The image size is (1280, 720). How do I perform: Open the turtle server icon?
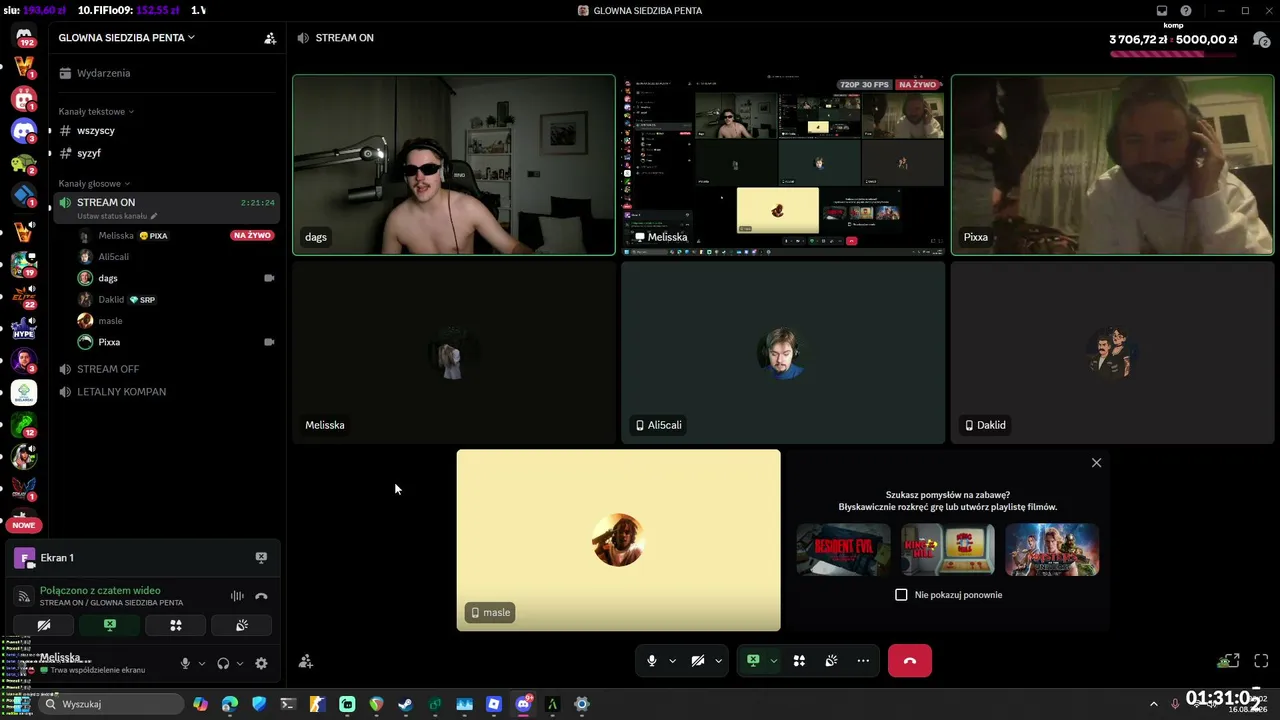click(24, 164)
